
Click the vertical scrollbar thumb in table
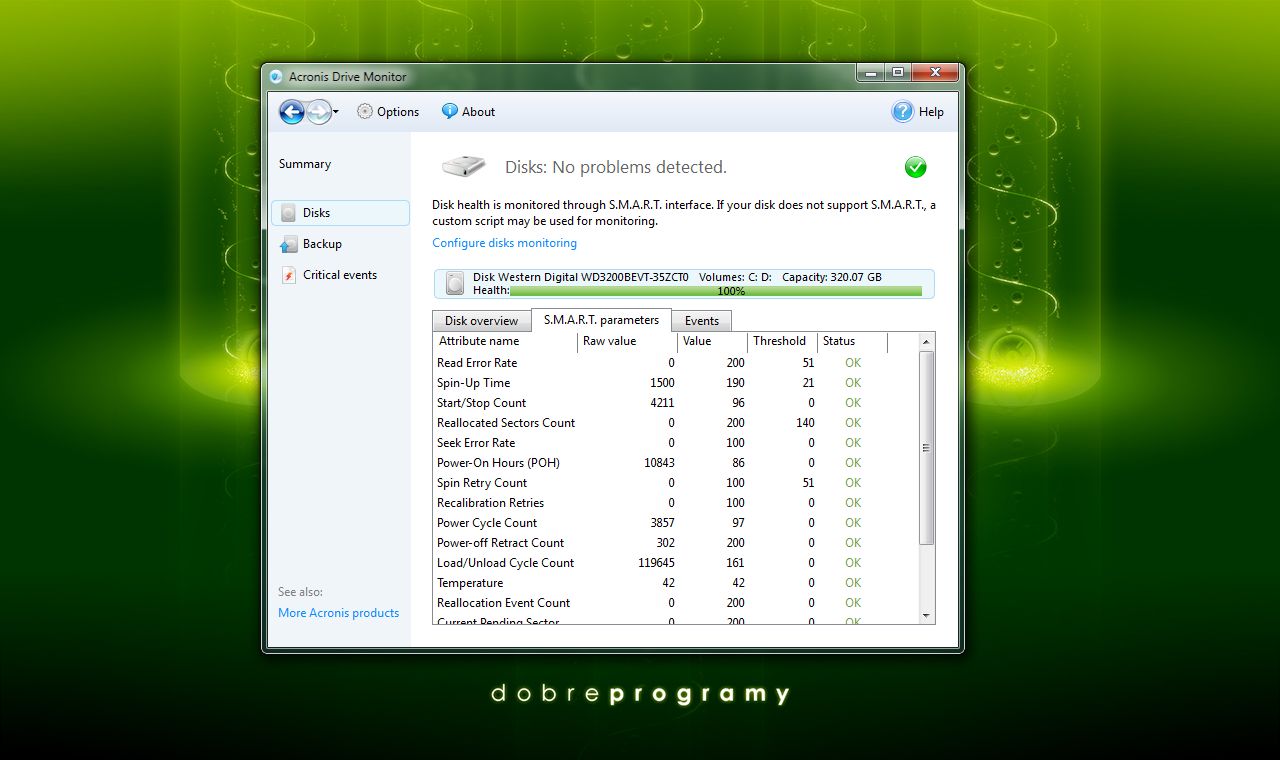[x=926, y=448]
